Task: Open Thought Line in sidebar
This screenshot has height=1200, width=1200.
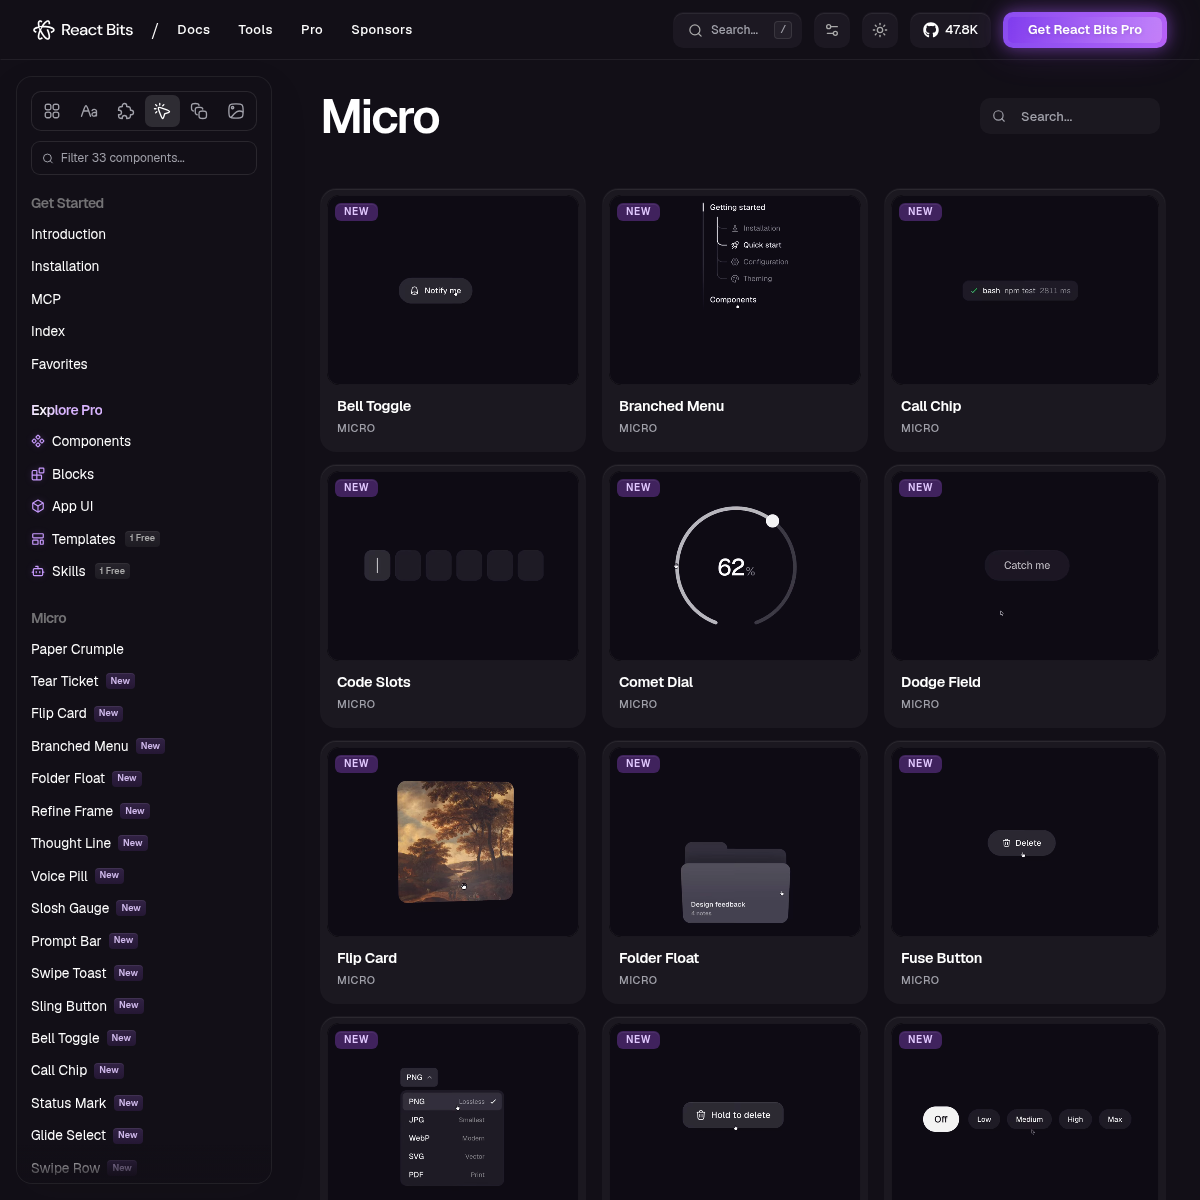Action: [x=71, y=843]
